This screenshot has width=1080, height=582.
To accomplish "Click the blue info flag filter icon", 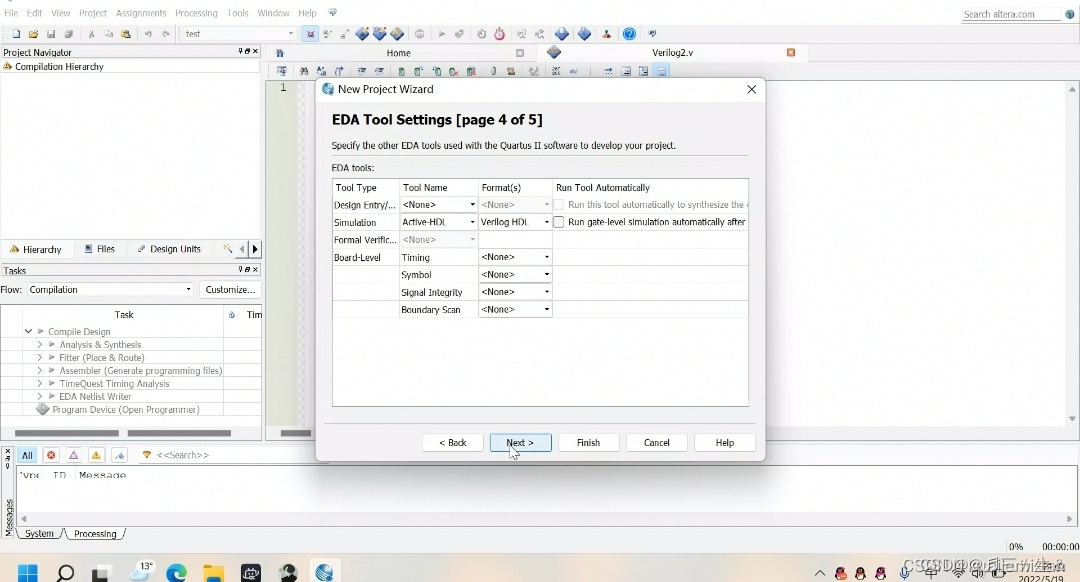I will [x=119, y=455].
